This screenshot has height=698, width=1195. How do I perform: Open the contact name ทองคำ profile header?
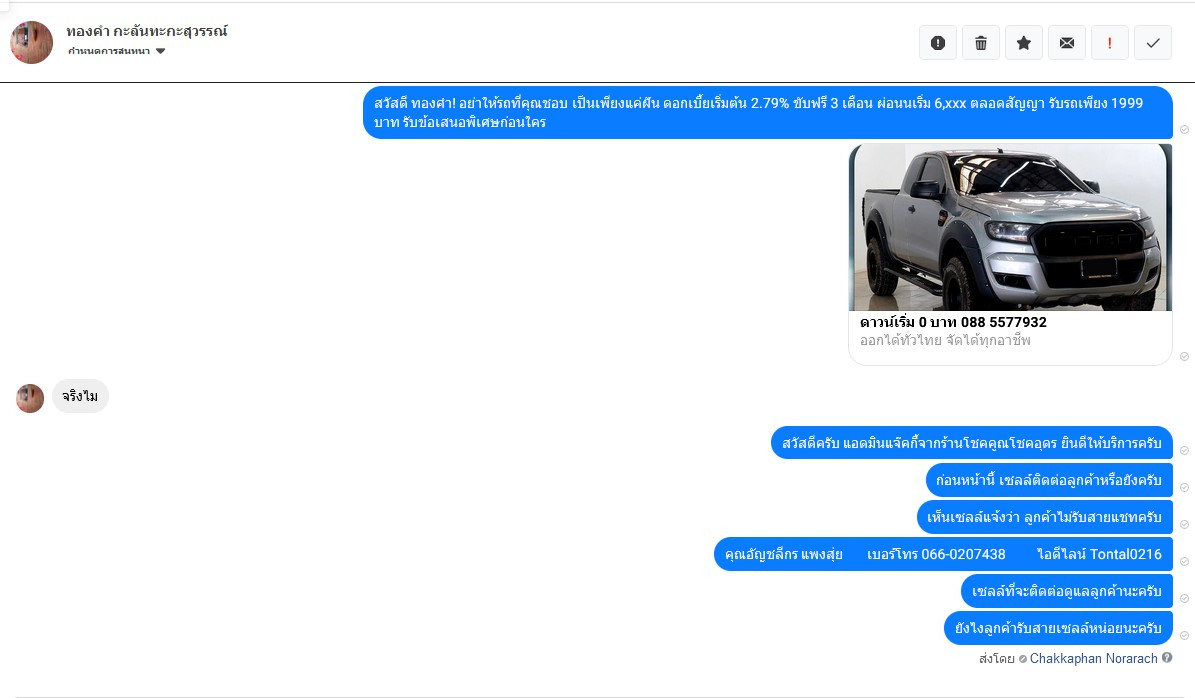click(x=146, y=31)
